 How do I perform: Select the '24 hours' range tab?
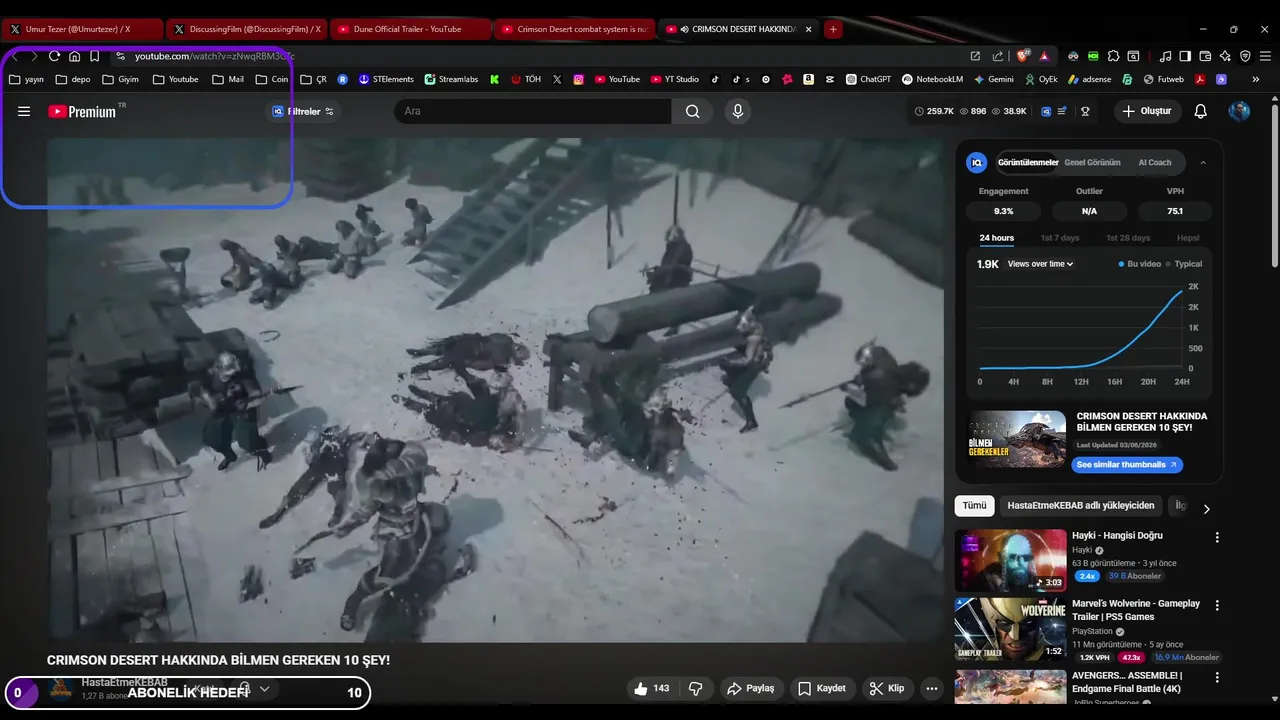tap(997, 238)
